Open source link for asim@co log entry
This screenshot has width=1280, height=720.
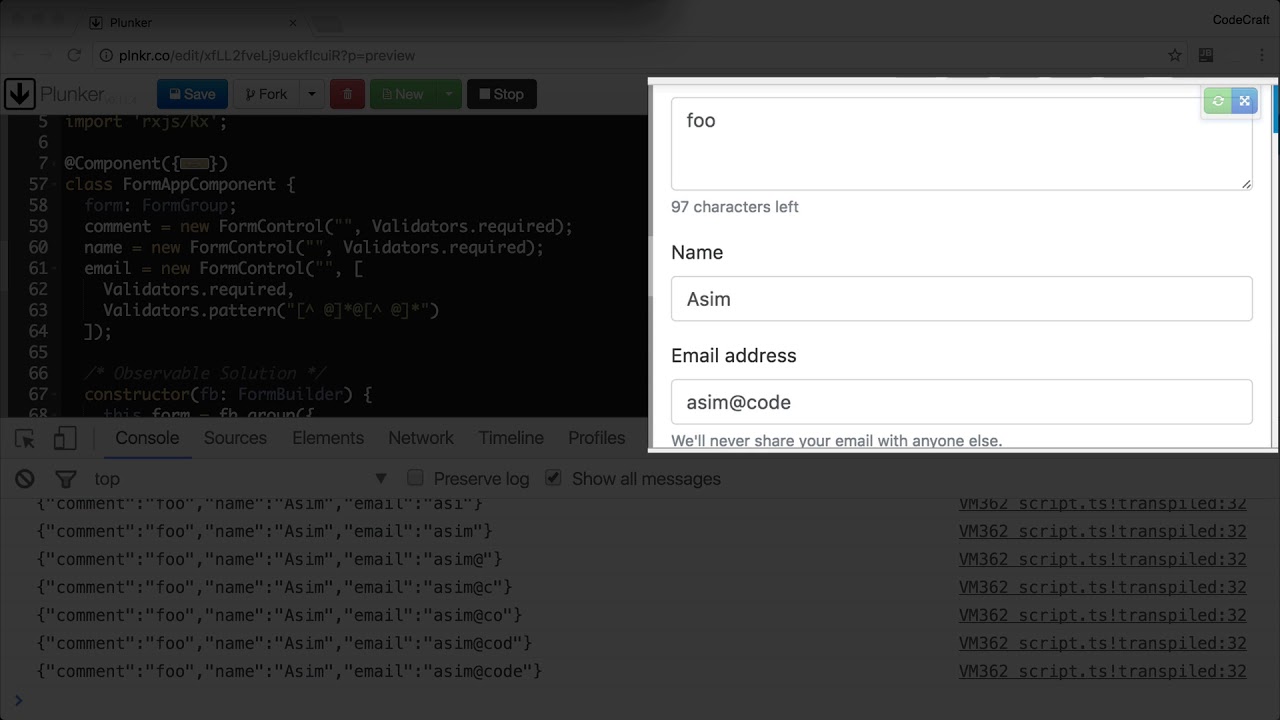[x=1103, y=615]
